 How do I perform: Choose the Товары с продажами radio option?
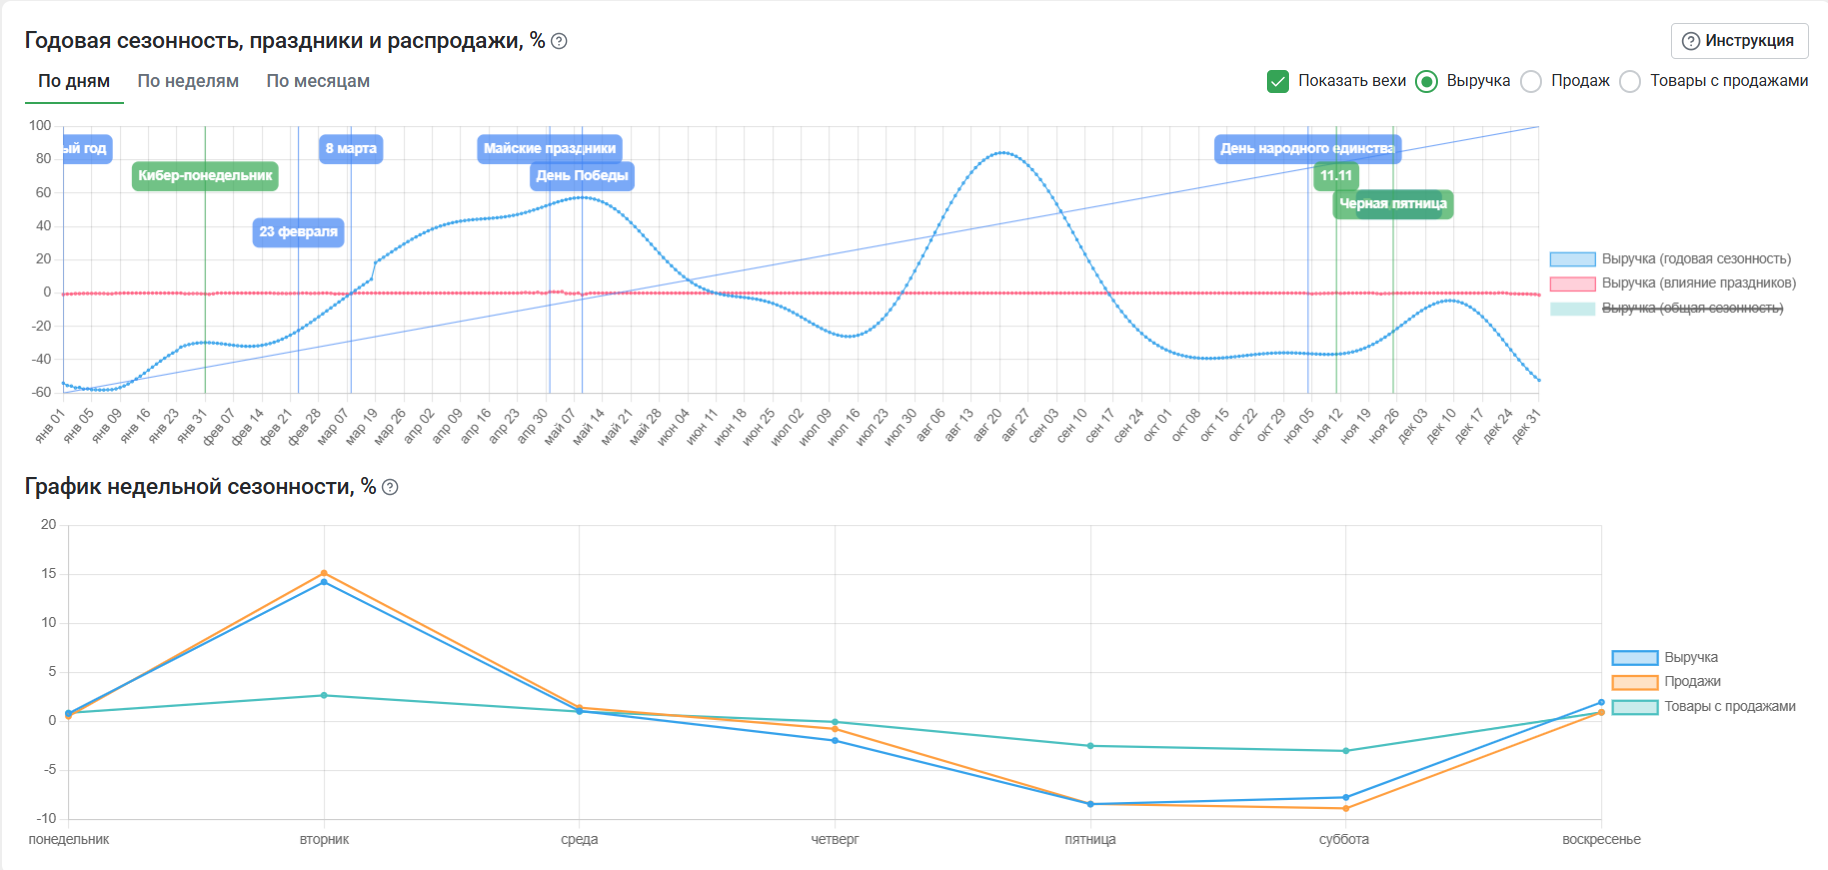coord(1630,81)
